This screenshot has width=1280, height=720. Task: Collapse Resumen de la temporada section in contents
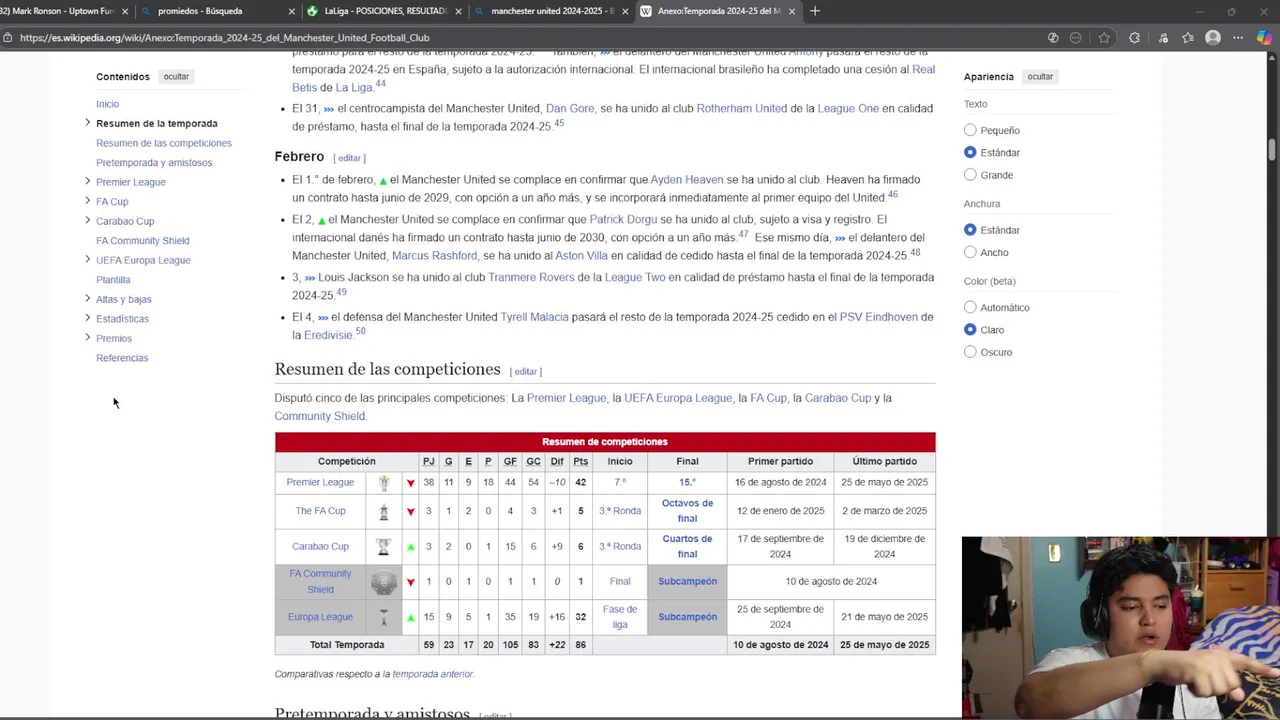tap(87, 123)
